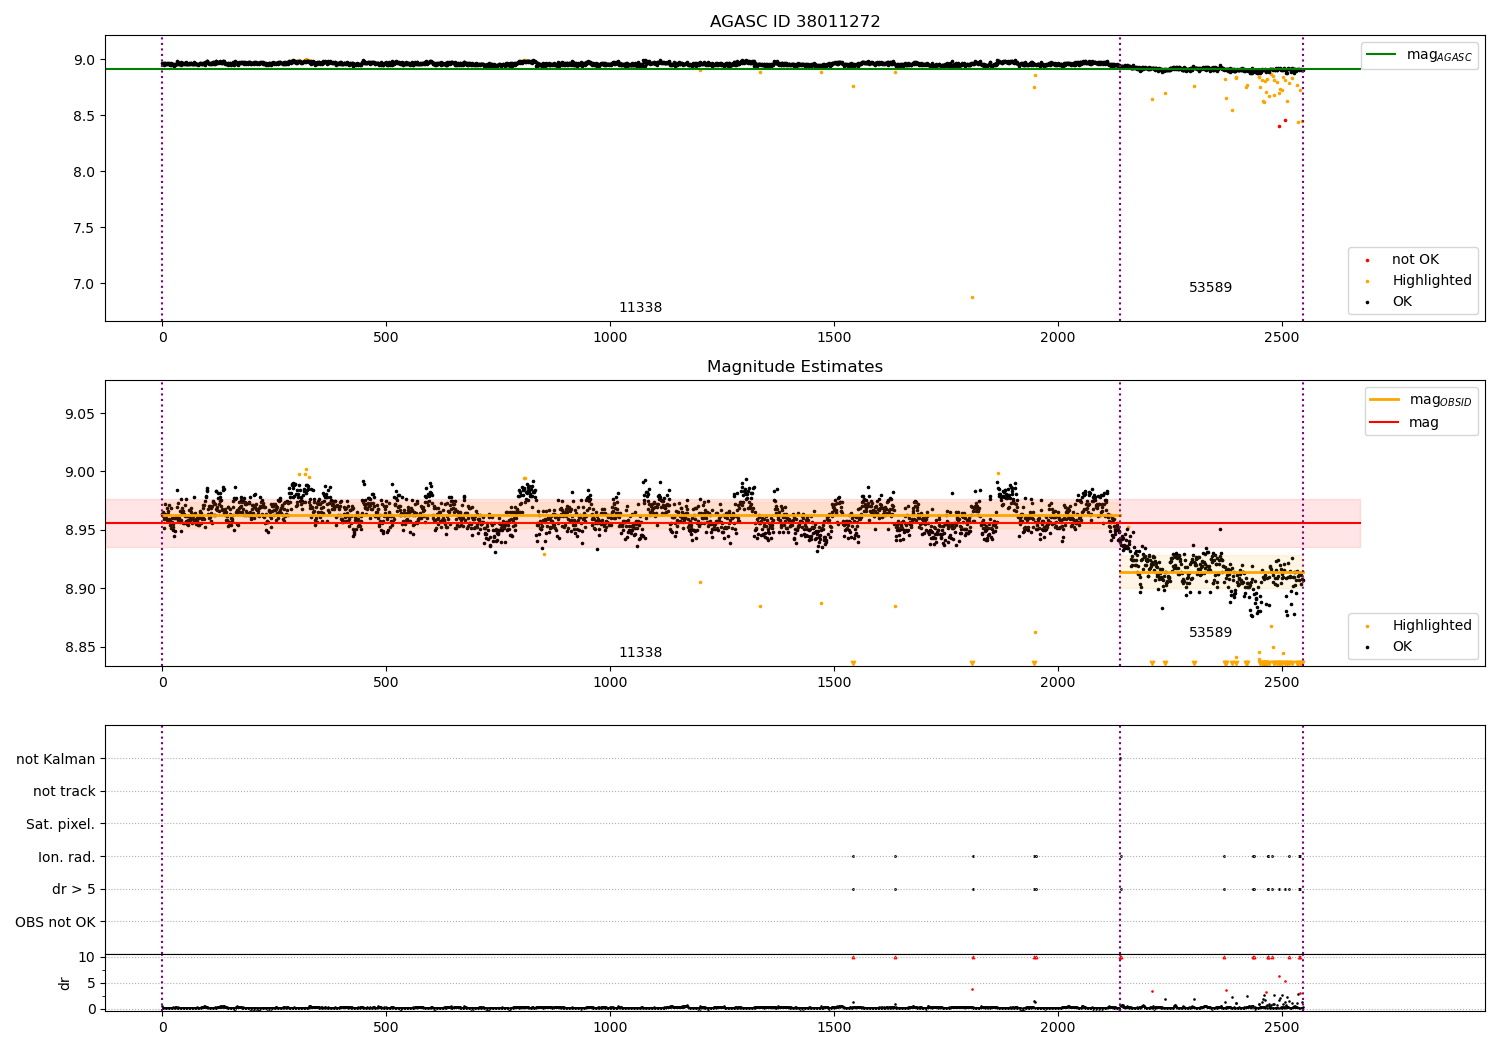Click the 7.5 y-axis tick label
Viewport: 1500px width, 1050px height.
tap(84, 228)
